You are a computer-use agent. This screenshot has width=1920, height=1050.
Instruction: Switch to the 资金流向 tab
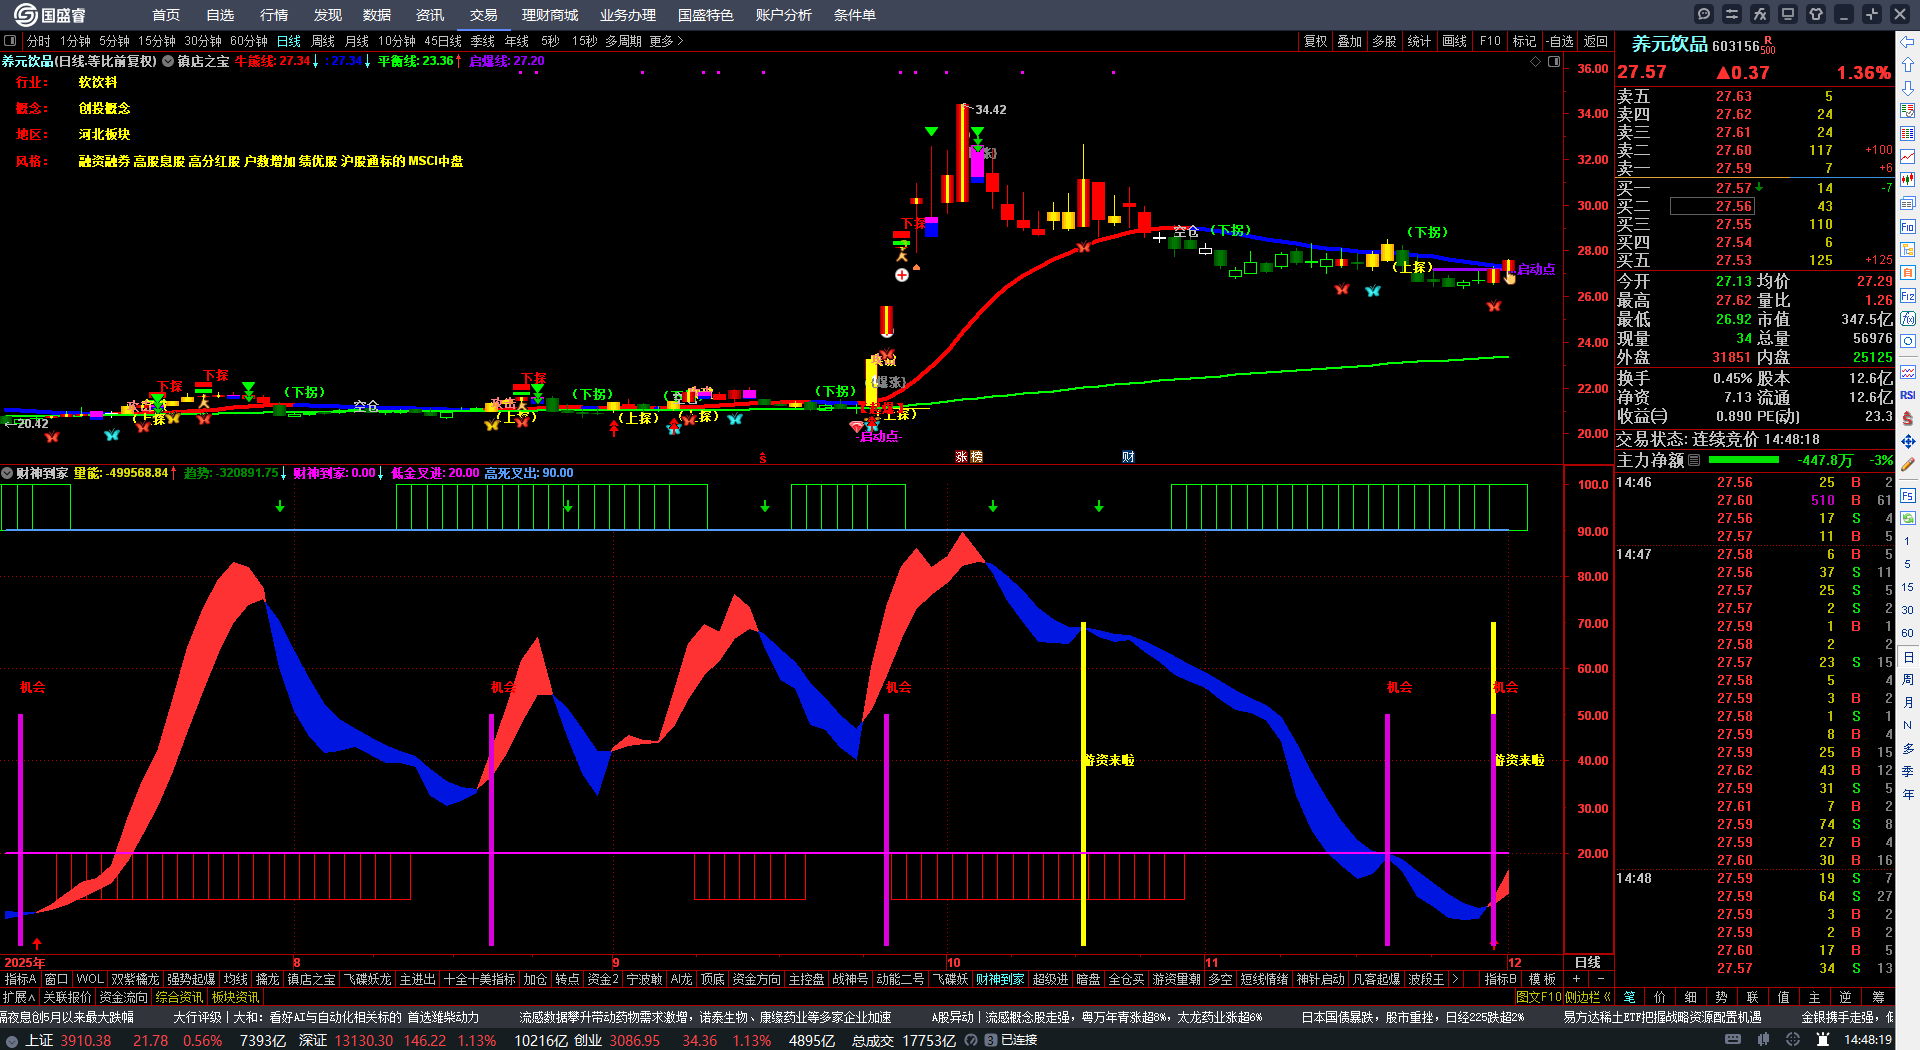coord(123,997)
